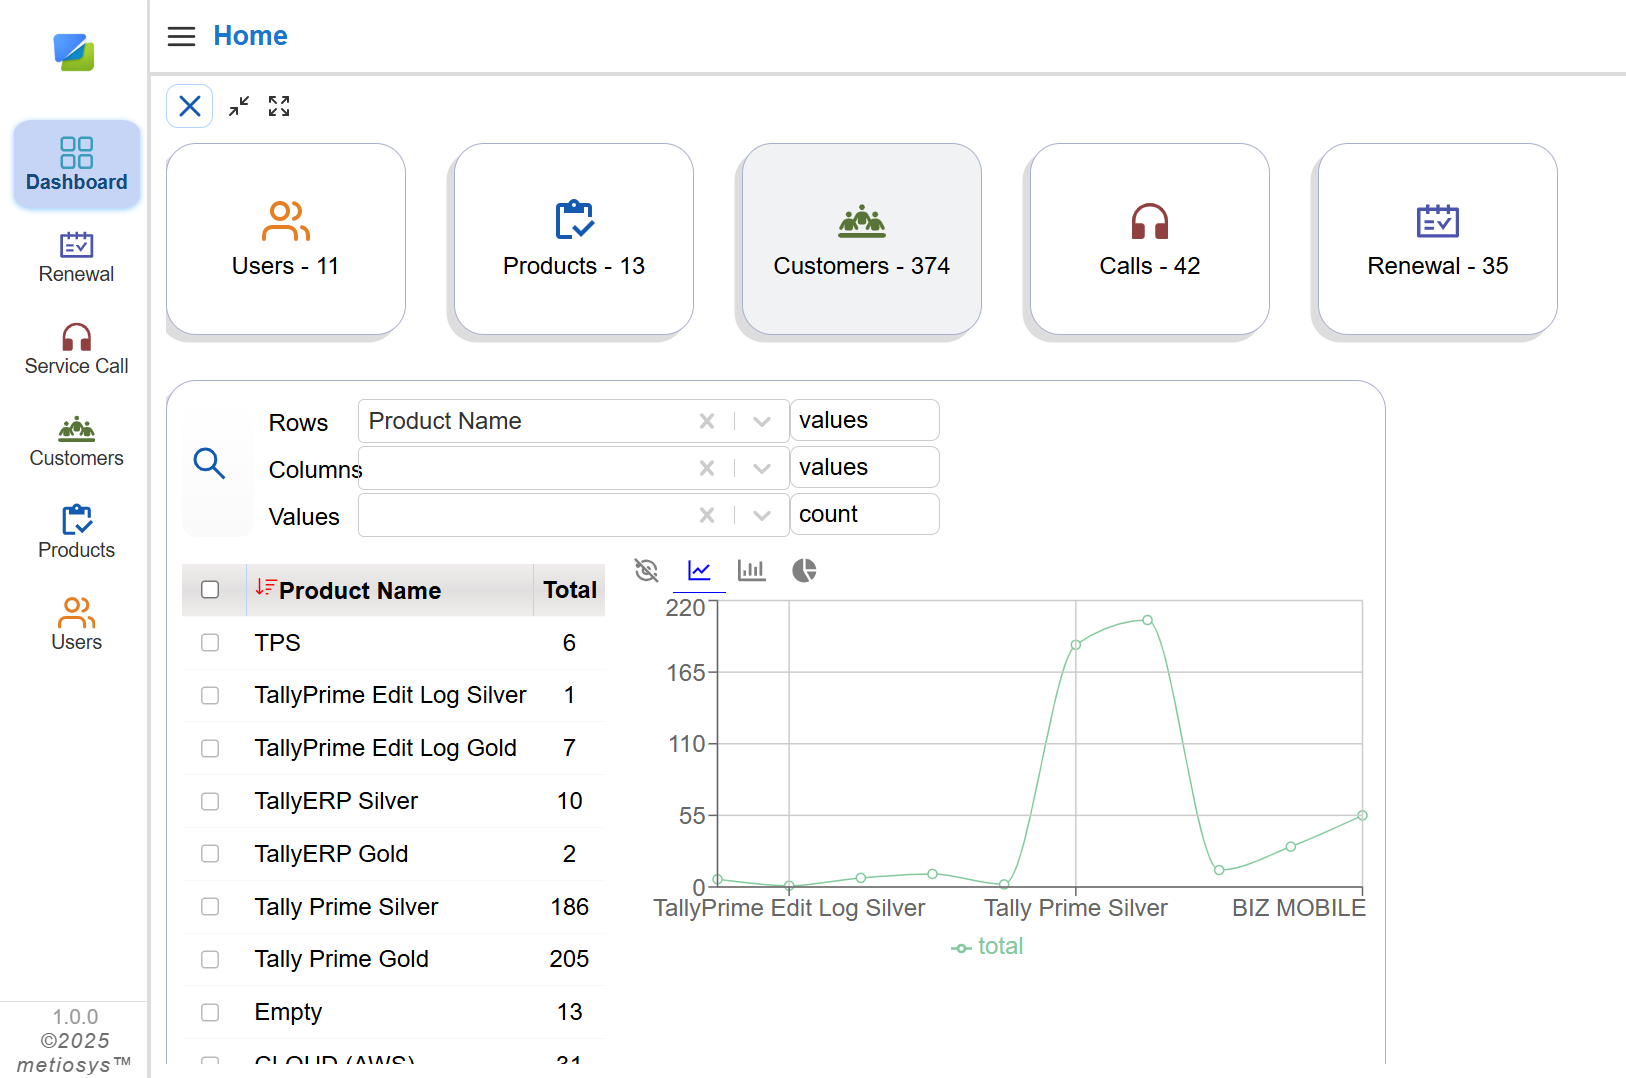Click the Tally Prime Gold data point peak
The height and width of the screenshot is (1078, 1626).
[1148, 620]
